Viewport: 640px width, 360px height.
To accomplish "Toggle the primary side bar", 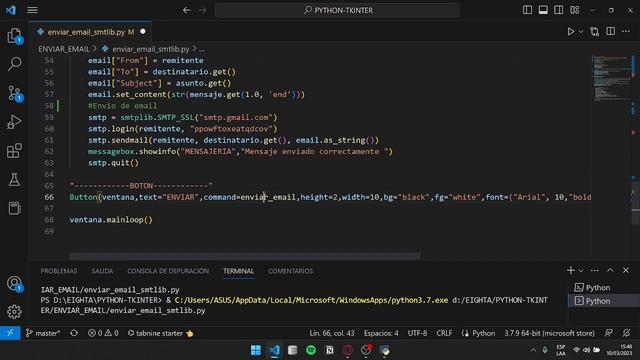I will pyautogui.click(x=527, y=10).
